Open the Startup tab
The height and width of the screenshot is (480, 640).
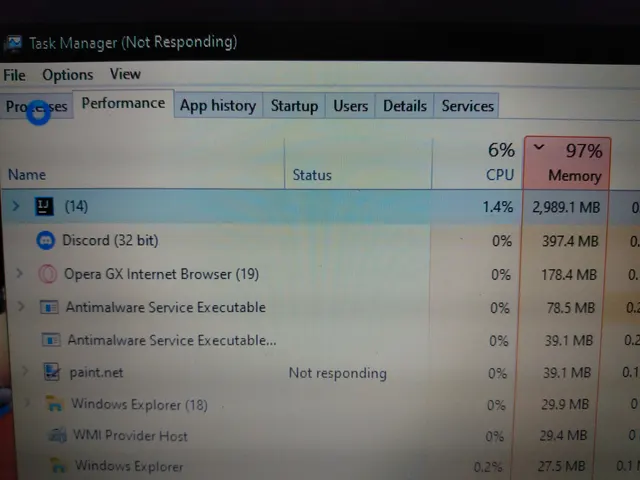(x=294, y=106)
